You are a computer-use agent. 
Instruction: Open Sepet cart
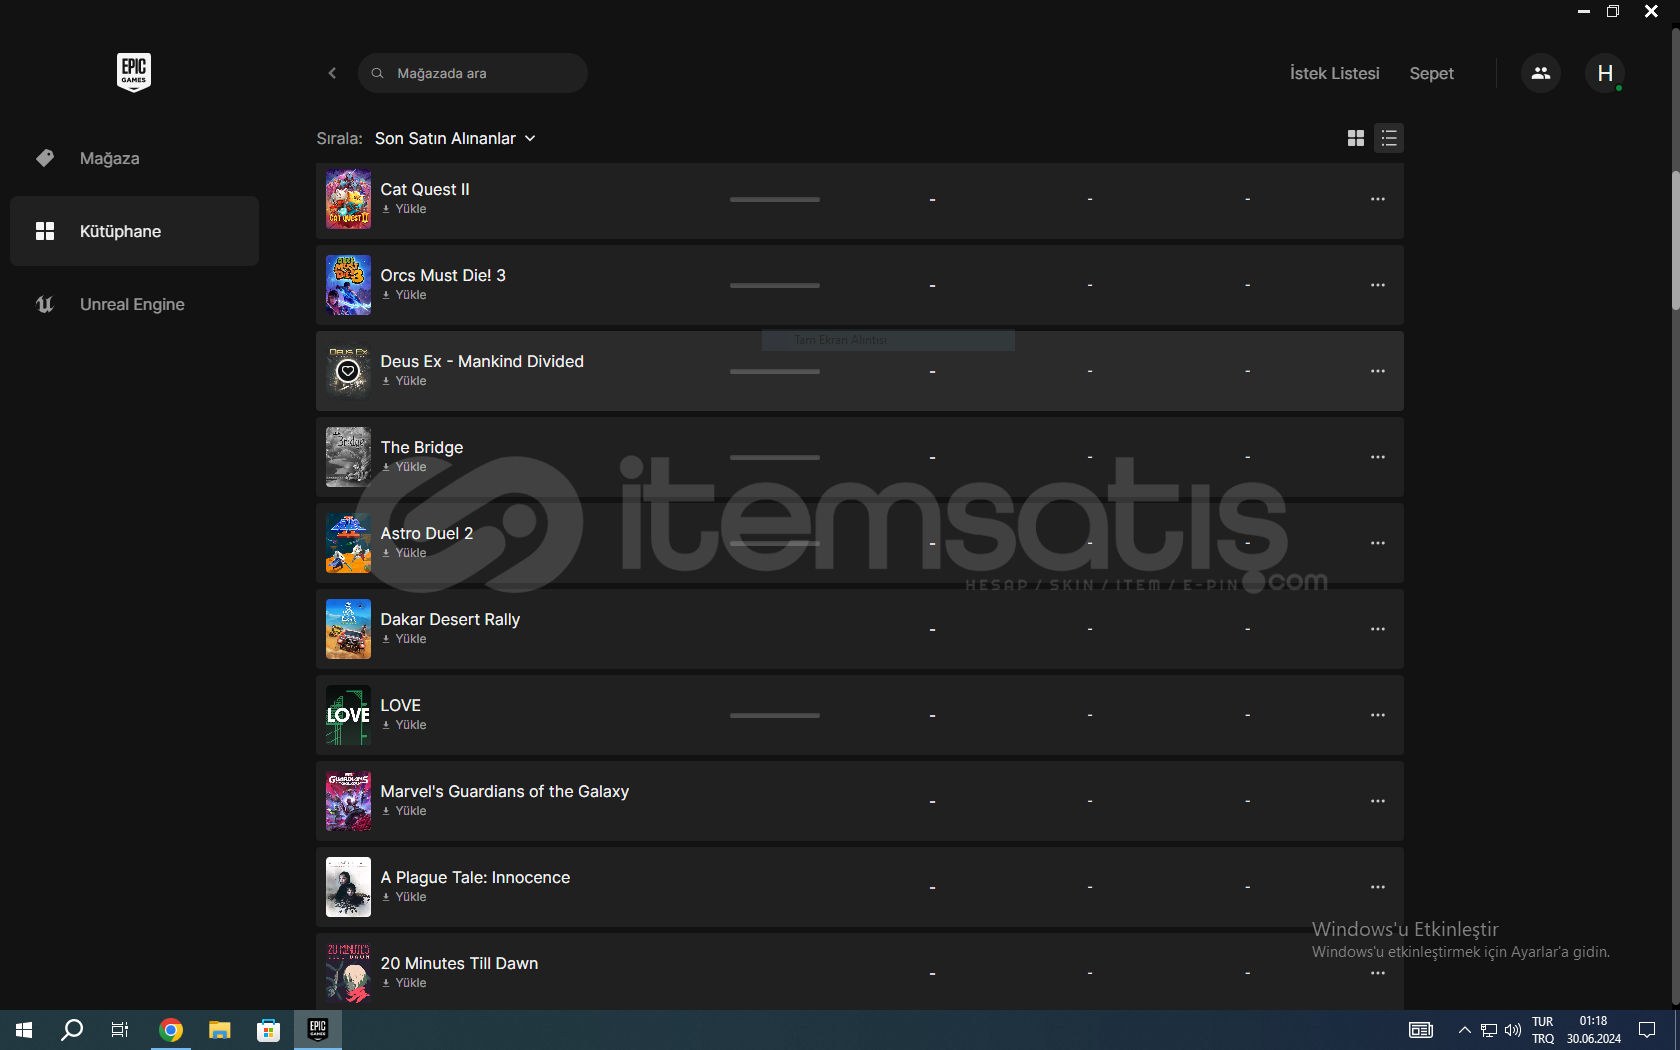coord(1431,73)
